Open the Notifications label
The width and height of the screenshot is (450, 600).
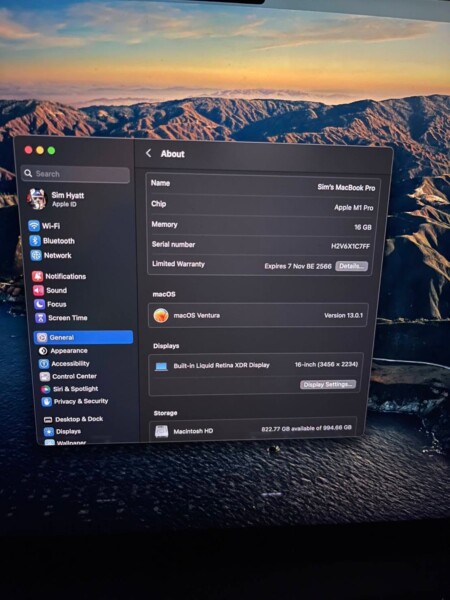coord(66,276)
